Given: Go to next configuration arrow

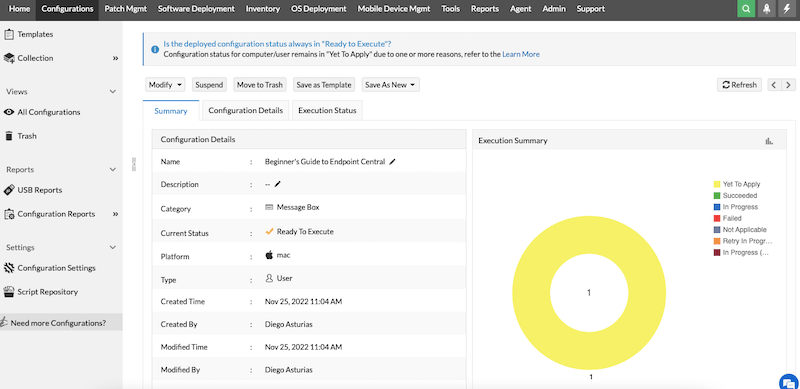Looking at the screenshot, I should 788,85.
